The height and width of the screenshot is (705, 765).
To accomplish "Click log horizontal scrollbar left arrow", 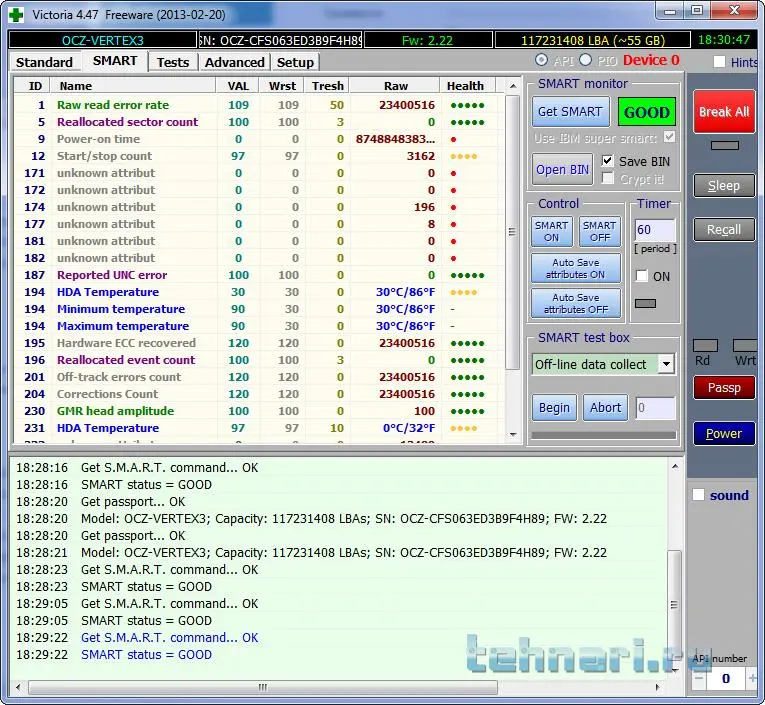I will click(19, 687).
